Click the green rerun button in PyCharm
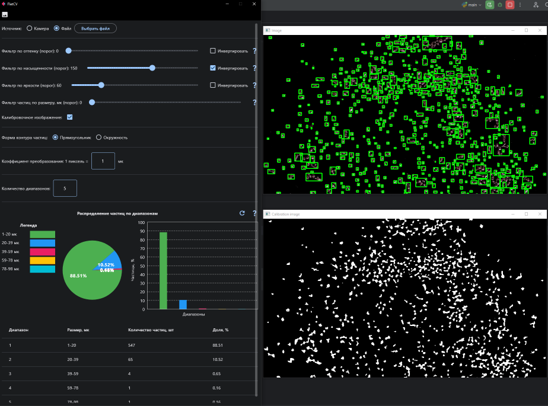The width and height of the screenshot is (548, 406). pos(489,5)
